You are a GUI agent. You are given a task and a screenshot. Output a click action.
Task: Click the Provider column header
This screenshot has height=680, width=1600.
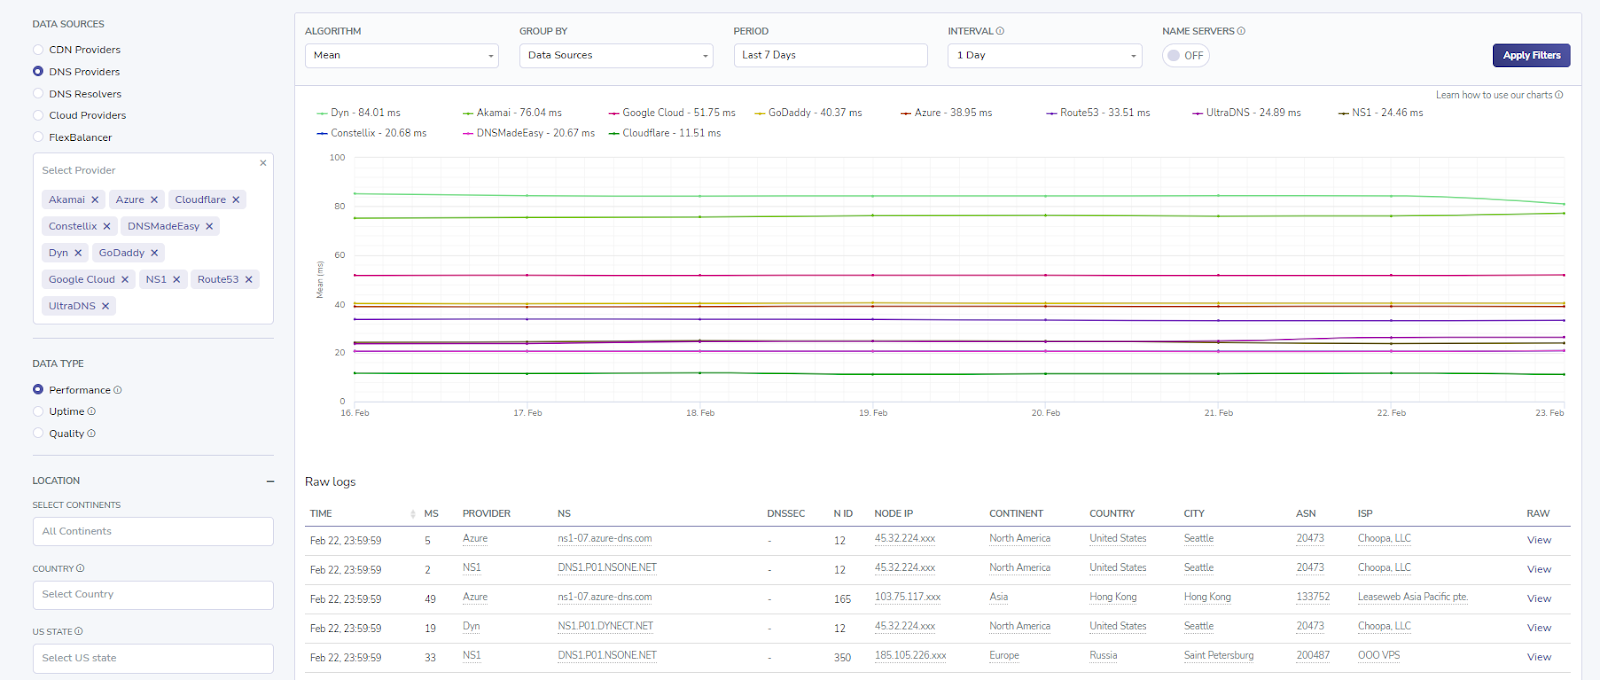pyautogui.click(x=486, y=514)
